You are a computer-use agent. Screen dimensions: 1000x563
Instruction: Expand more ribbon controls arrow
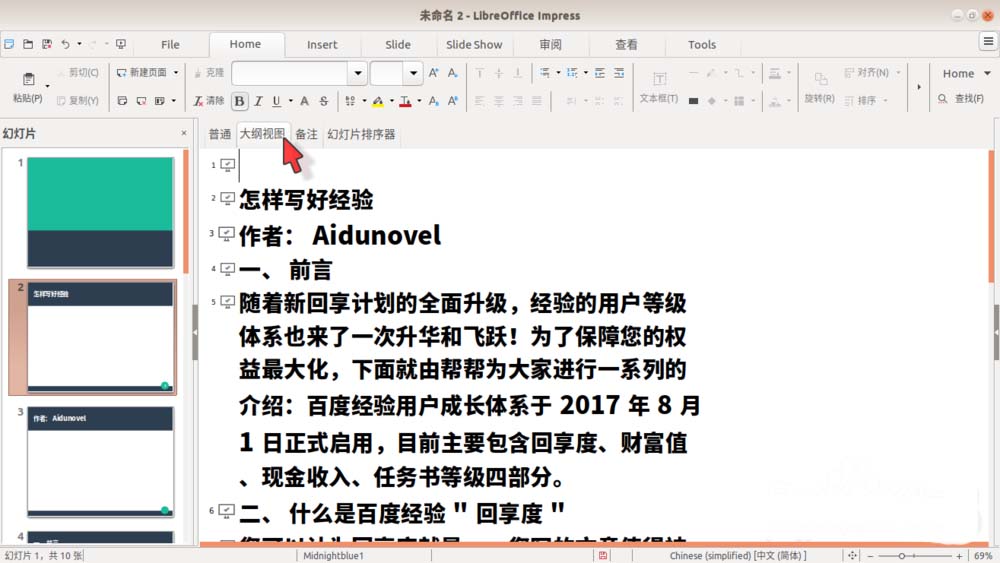point(919,87)
